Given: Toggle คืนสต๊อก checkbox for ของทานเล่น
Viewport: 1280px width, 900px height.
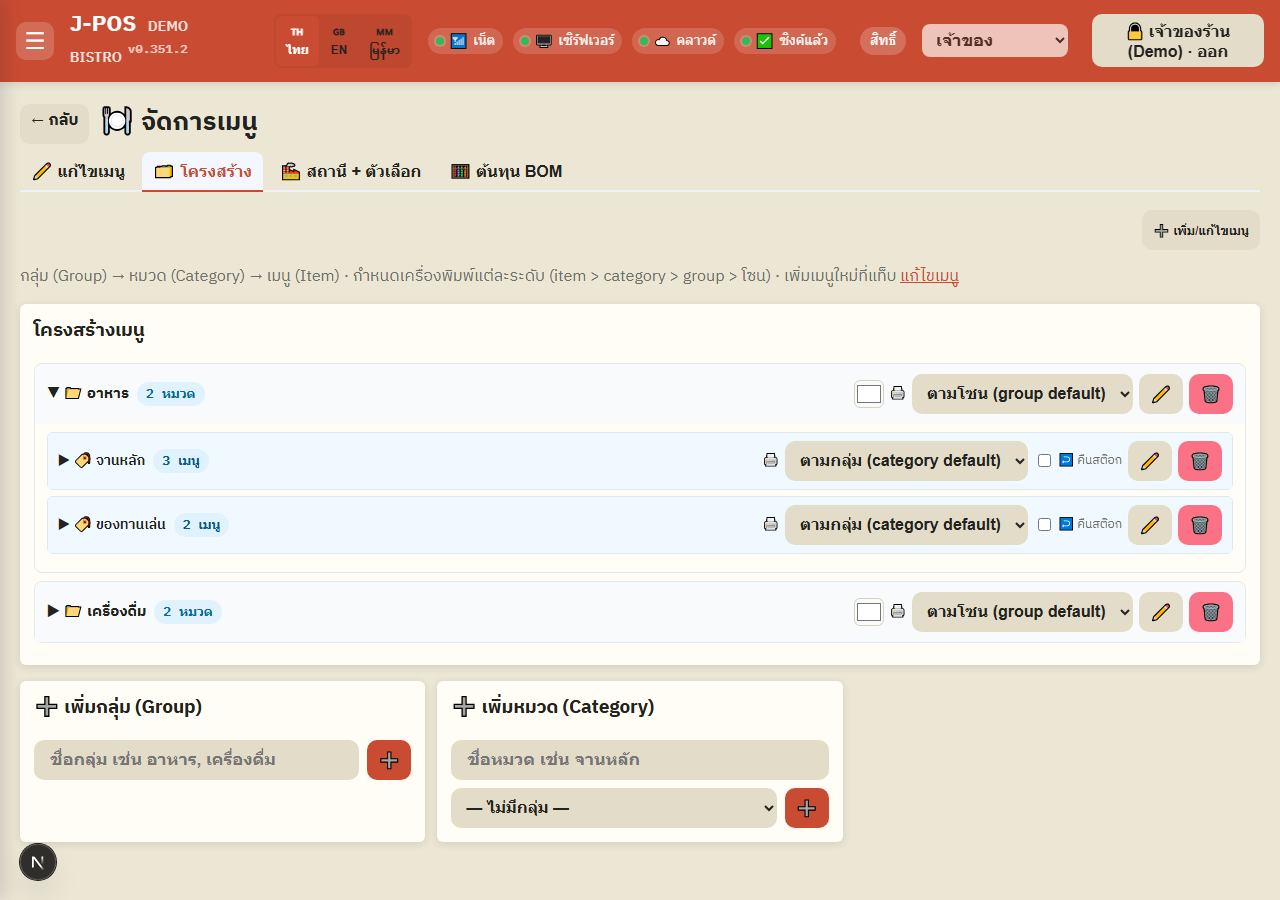Looking at the screenshot, I should point(1044,525).
